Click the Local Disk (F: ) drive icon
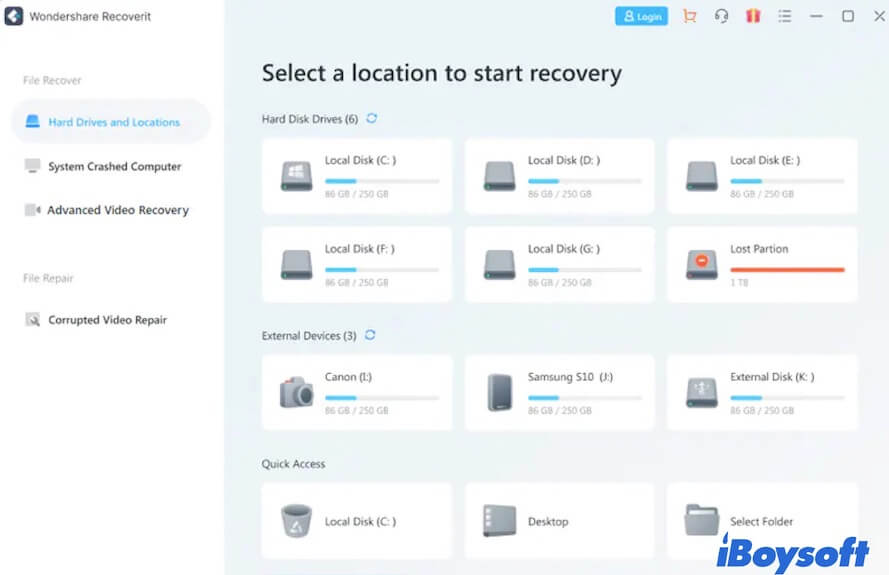The image size is (889, 575). tap(297, 264)
